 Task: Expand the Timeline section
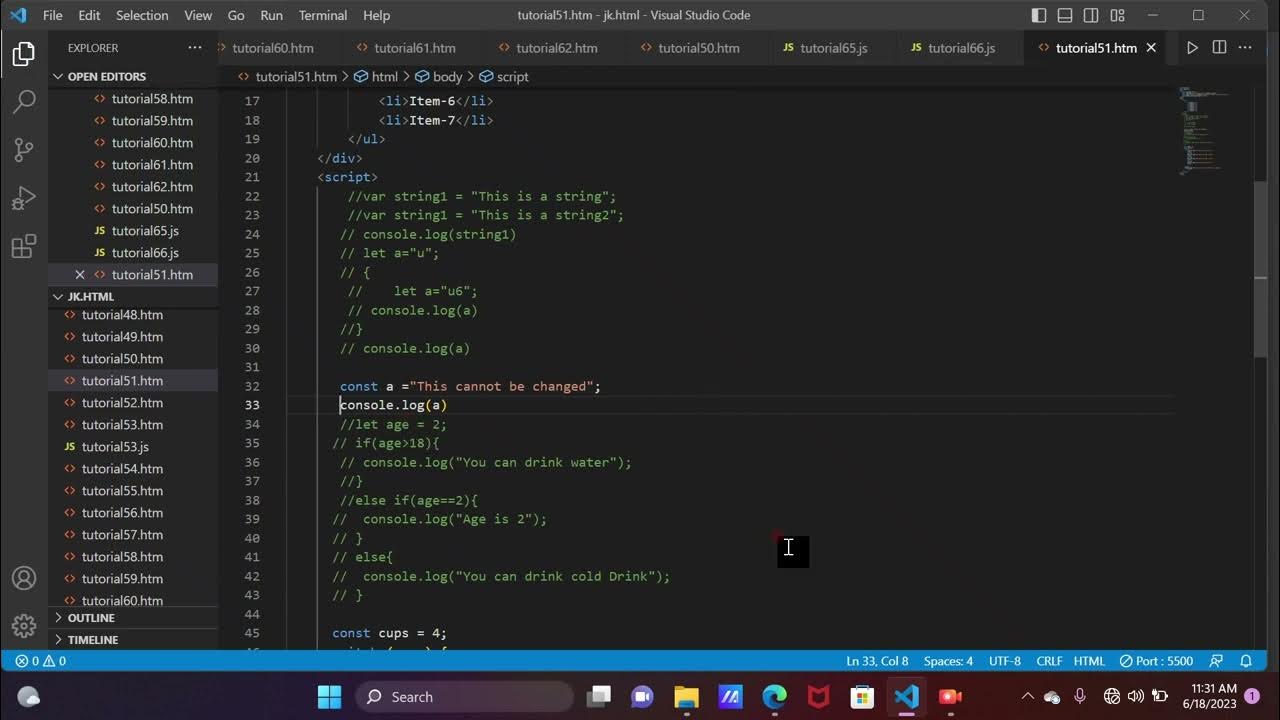coord(133,640)
